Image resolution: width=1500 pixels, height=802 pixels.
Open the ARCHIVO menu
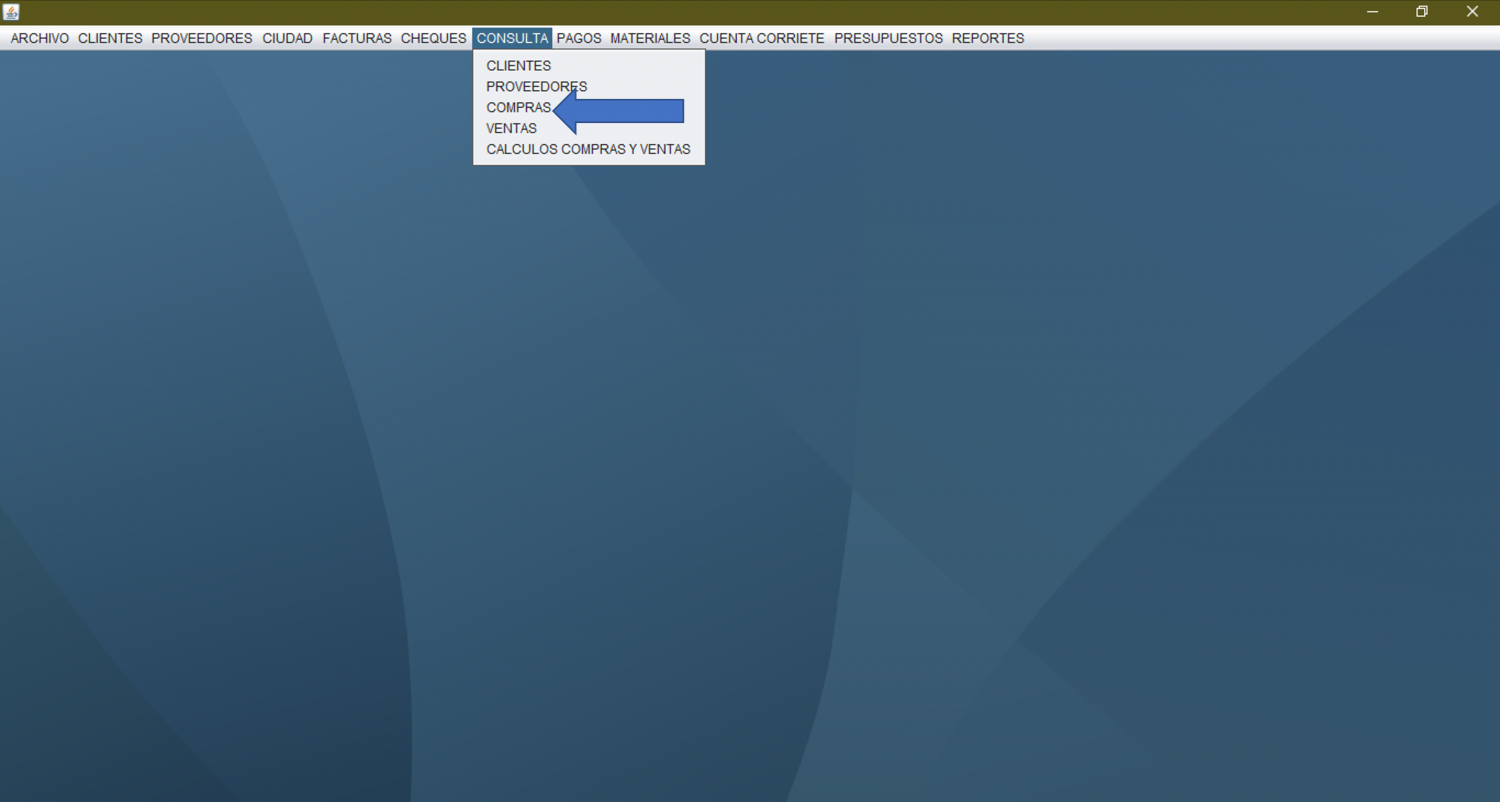[x=40, y=38]
